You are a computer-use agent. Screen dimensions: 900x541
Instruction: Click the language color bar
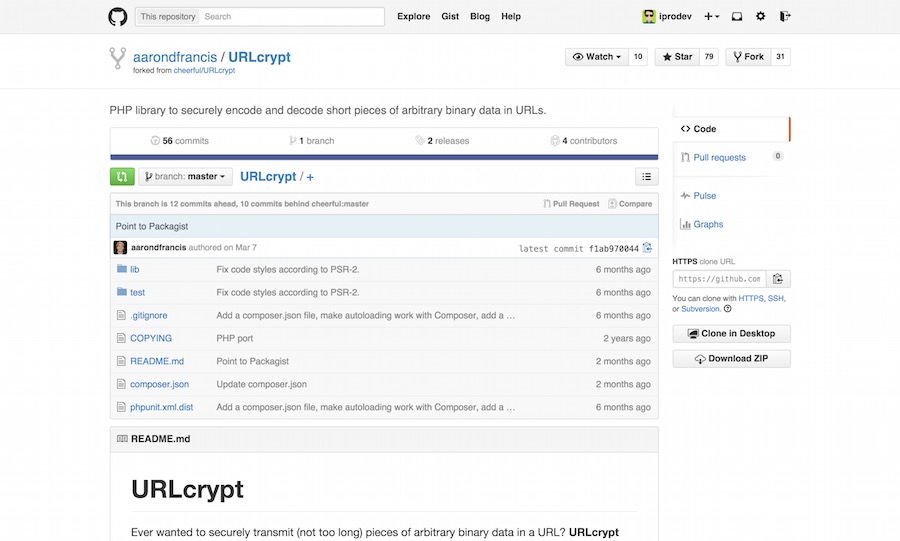(x=384, y=157)
